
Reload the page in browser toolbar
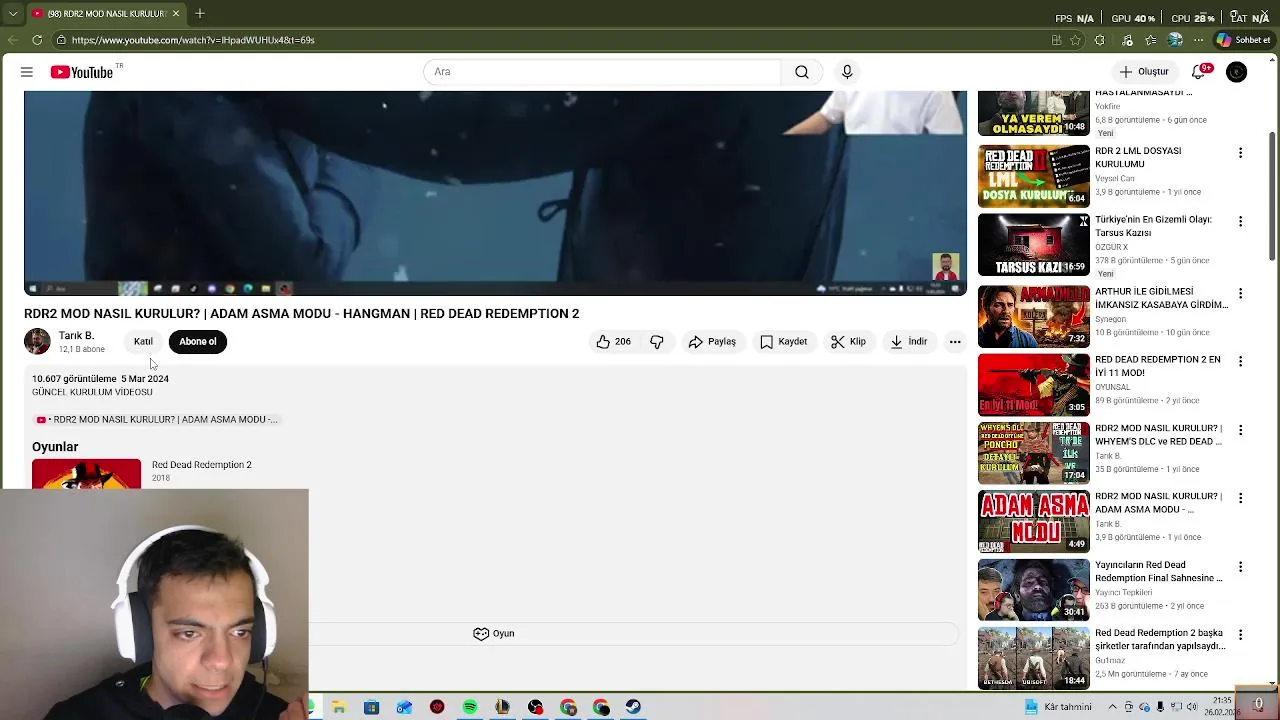pyautogui.click(x=37, y=40)
